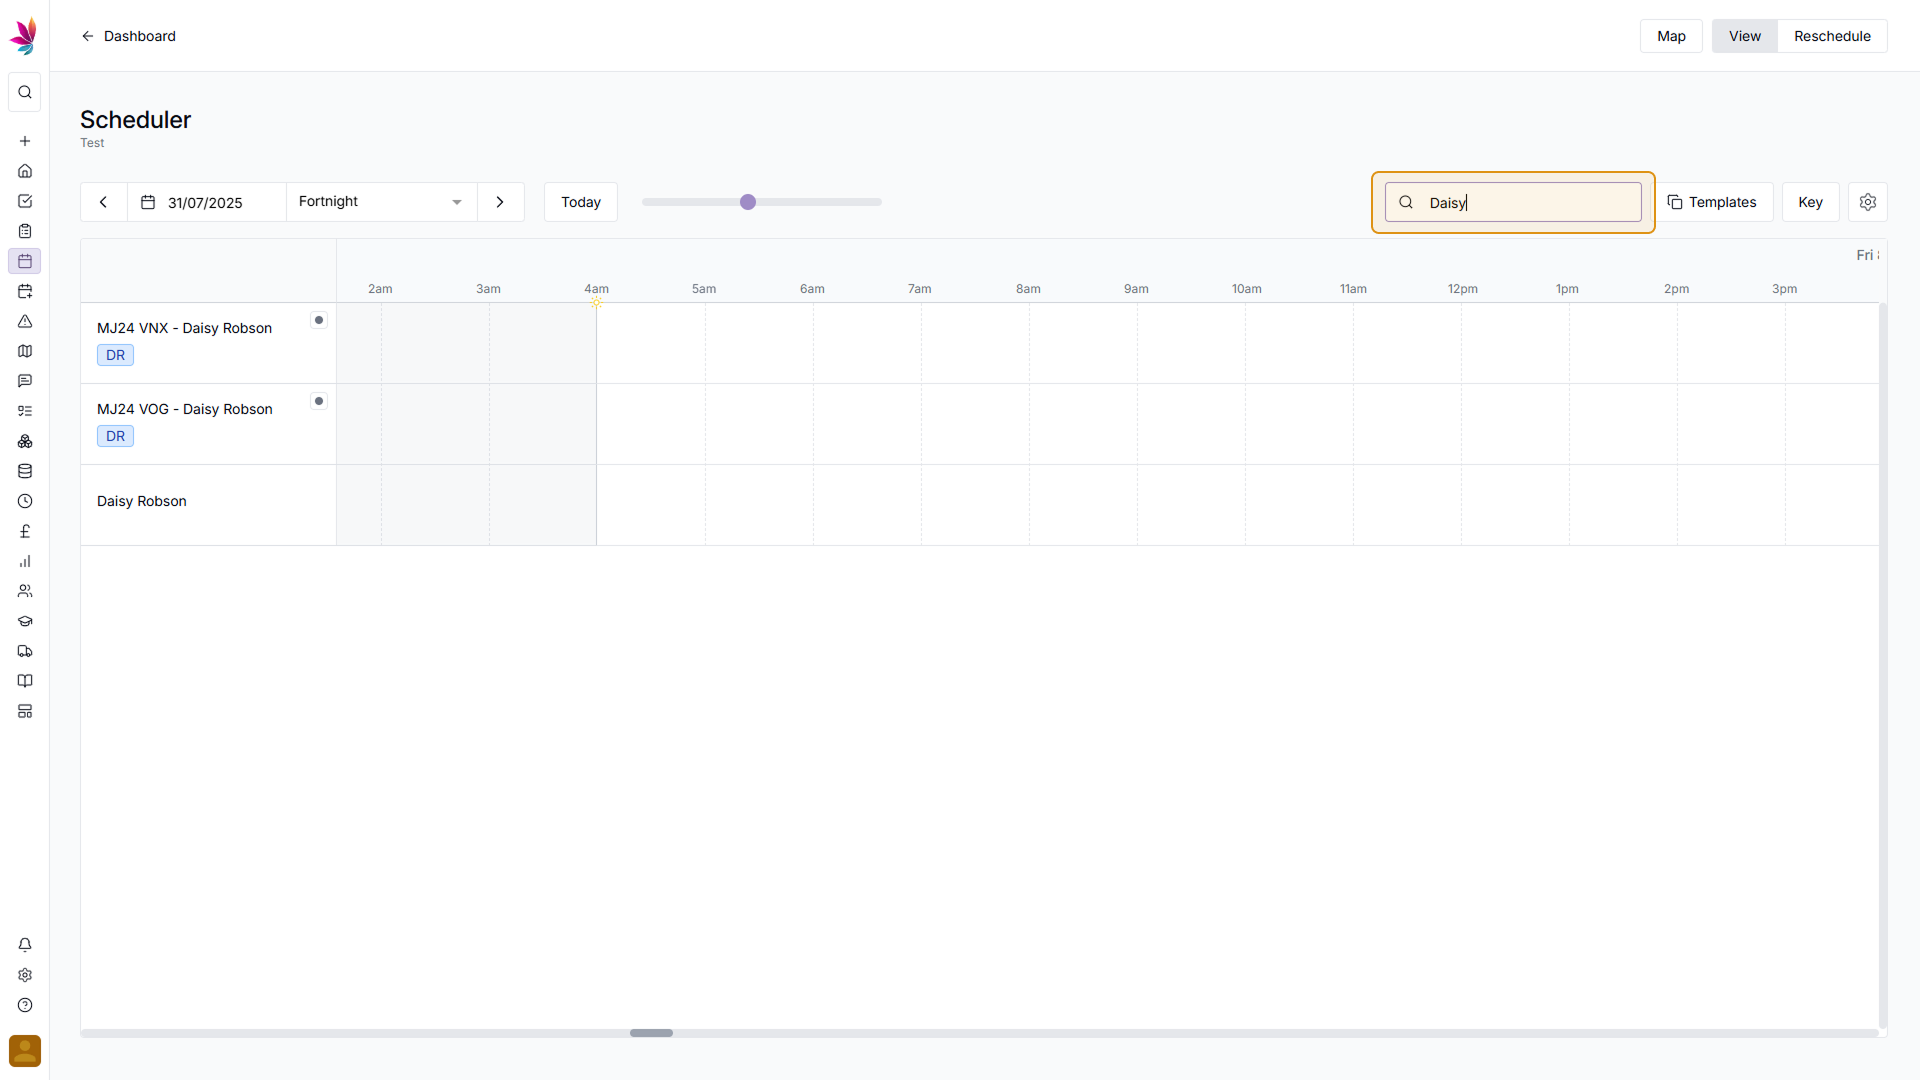Go back to Dashboard
The width and height of the screenshot is (1920, 1080).
pyautogui.click(x=128, y=36)
